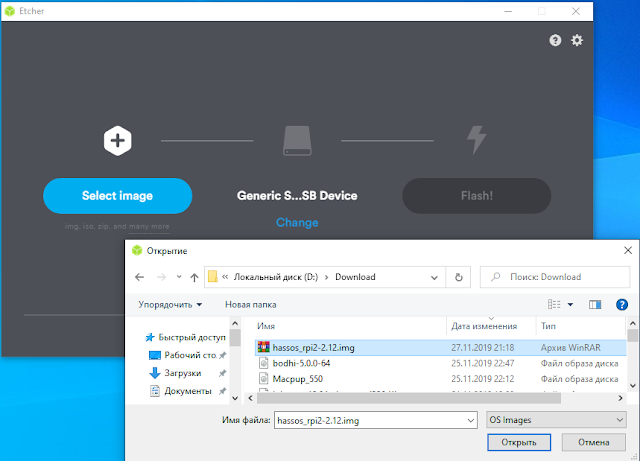Open Etcher help question mark icon
This screenshot has height=461, width=640.
tap(555, 40)
